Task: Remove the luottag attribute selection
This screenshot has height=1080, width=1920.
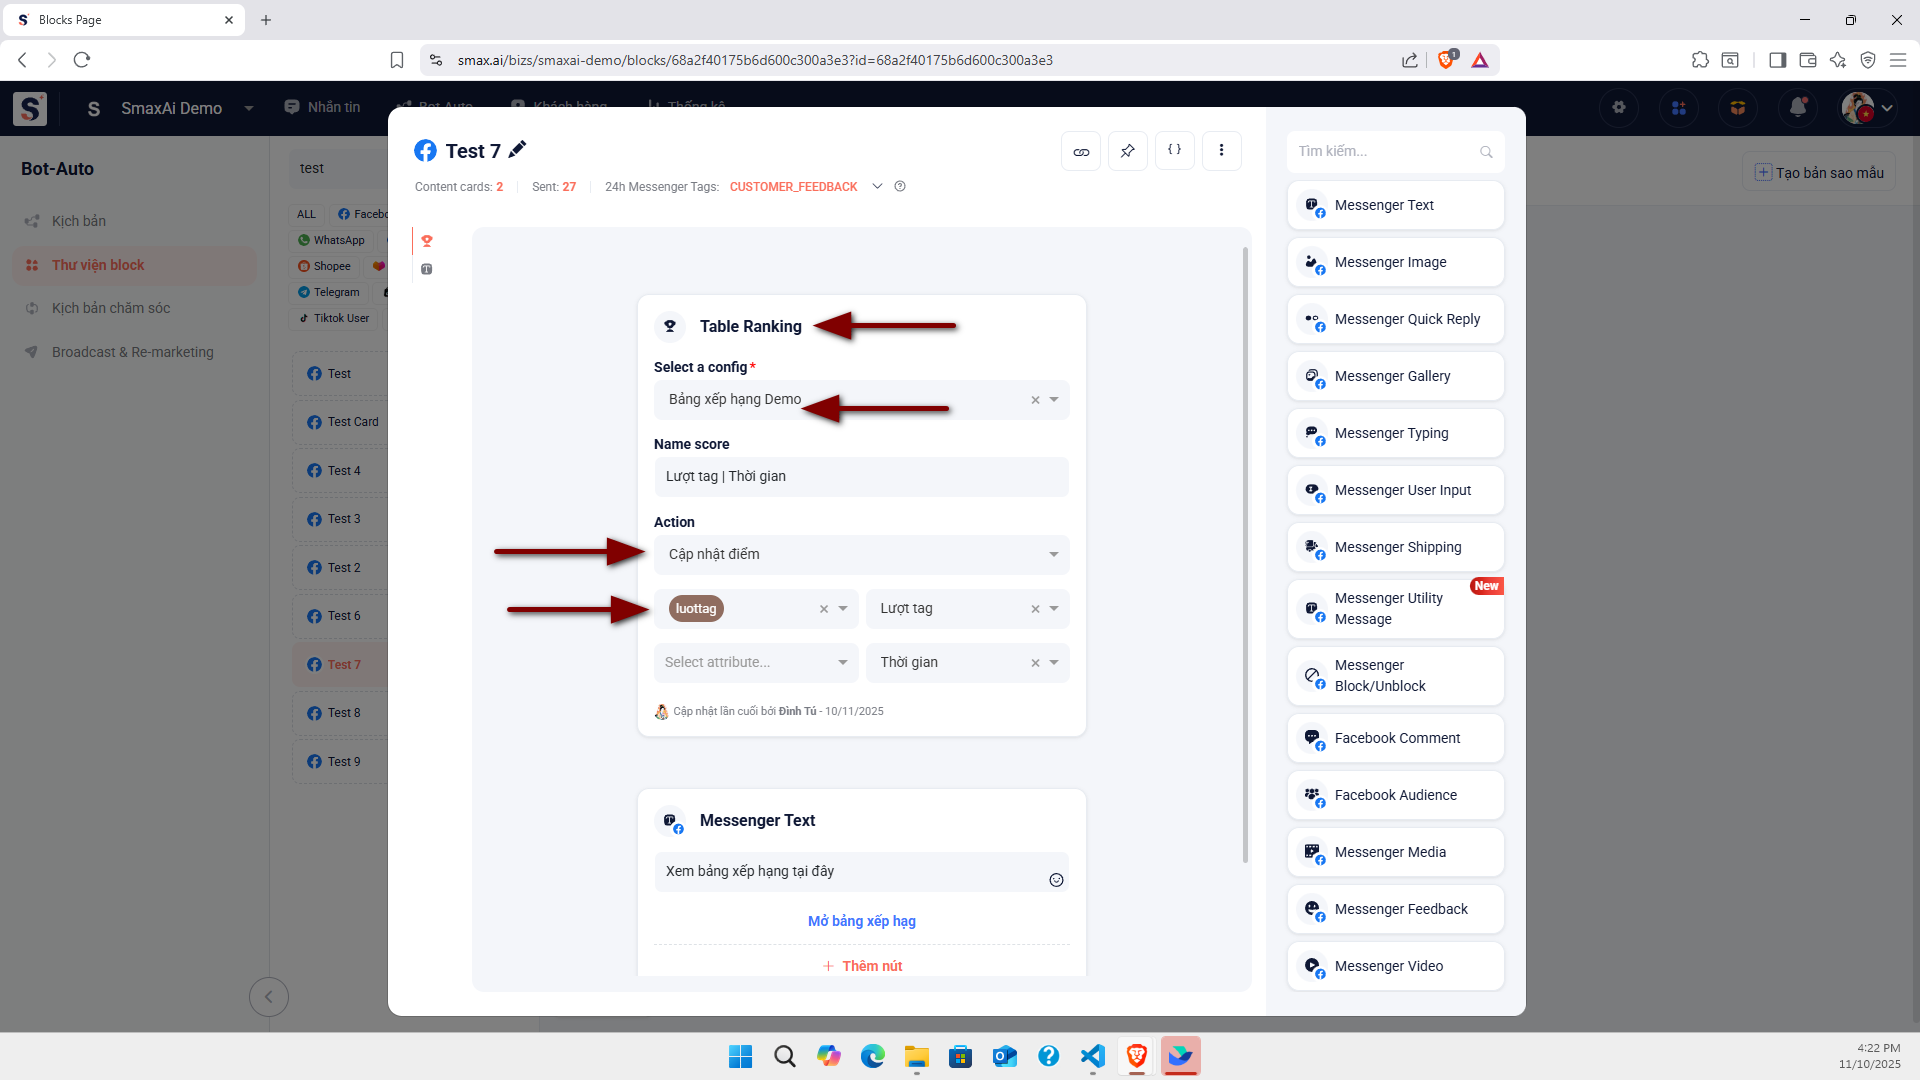Action: point(824,609)
